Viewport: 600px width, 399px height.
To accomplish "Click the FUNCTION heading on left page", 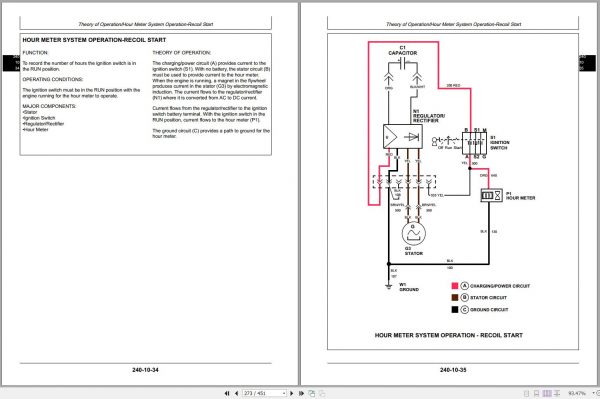I will tap(35, 53).
